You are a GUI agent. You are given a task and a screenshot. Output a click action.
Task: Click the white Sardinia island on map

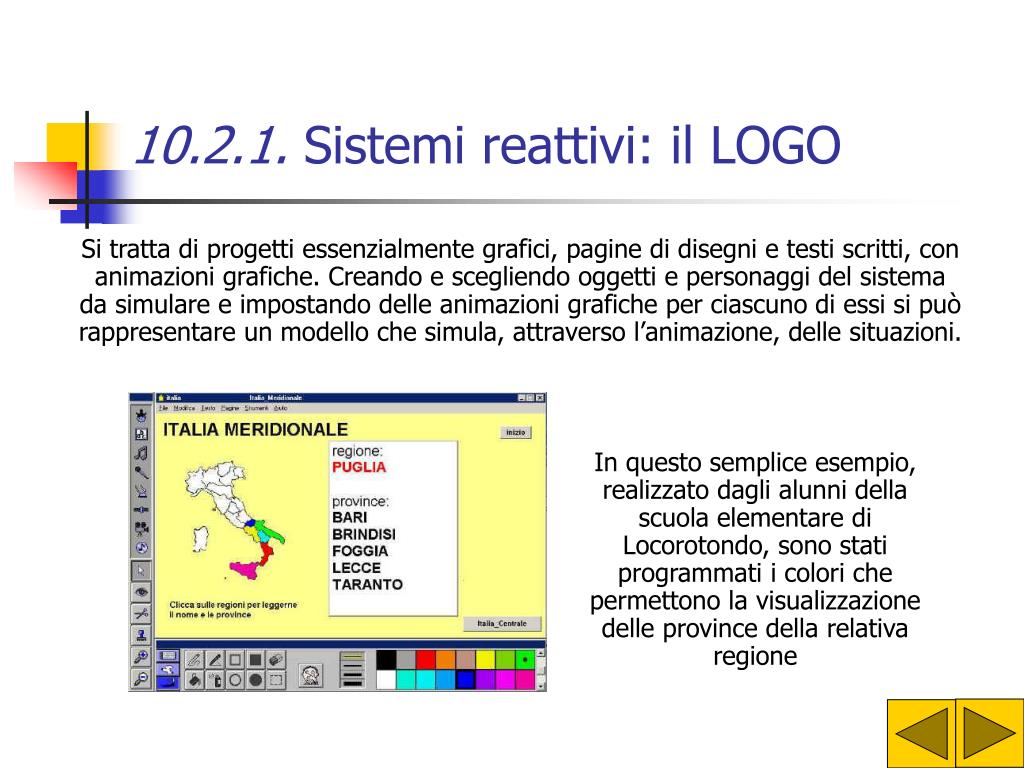tap(201, 539)
